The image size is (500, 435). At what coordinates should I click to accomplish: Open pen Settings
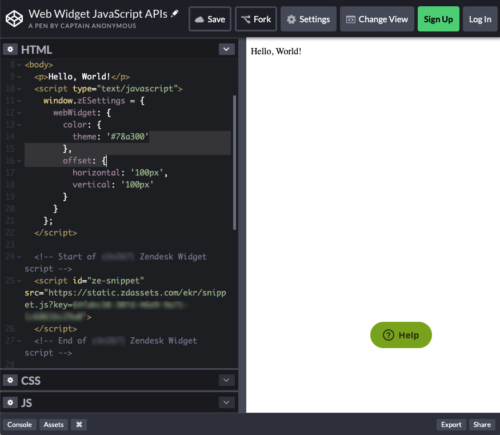point(308,19)
